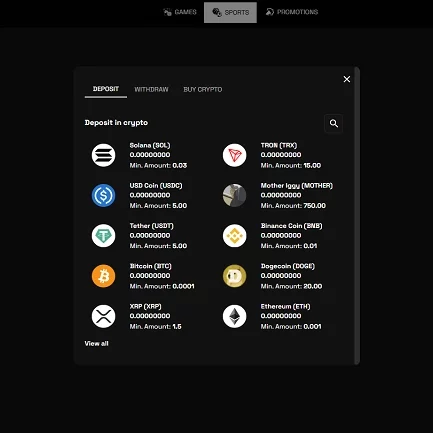Viewport: 433px width, 433px height.
Task: Click the dialog's vertical scrollbar
Action: 357,215
